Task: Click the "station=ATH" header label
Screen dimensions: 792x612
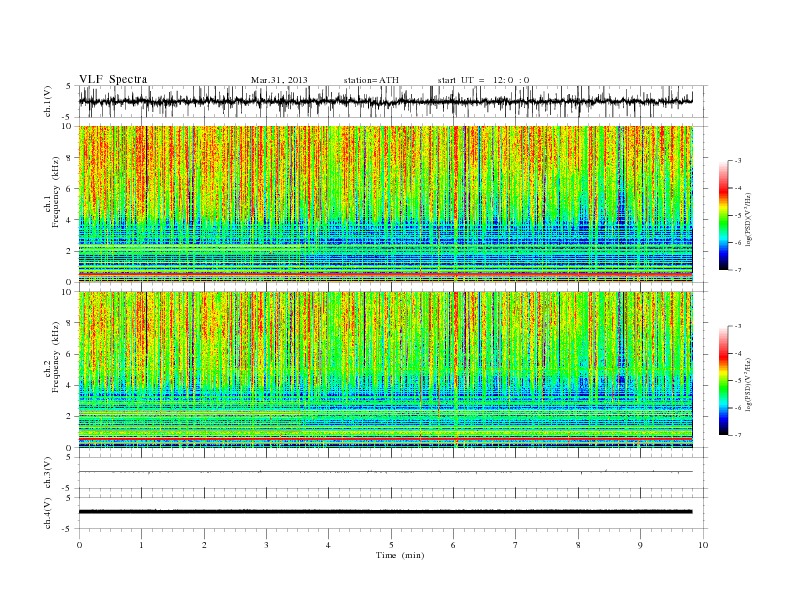Action: click(371, 80)
